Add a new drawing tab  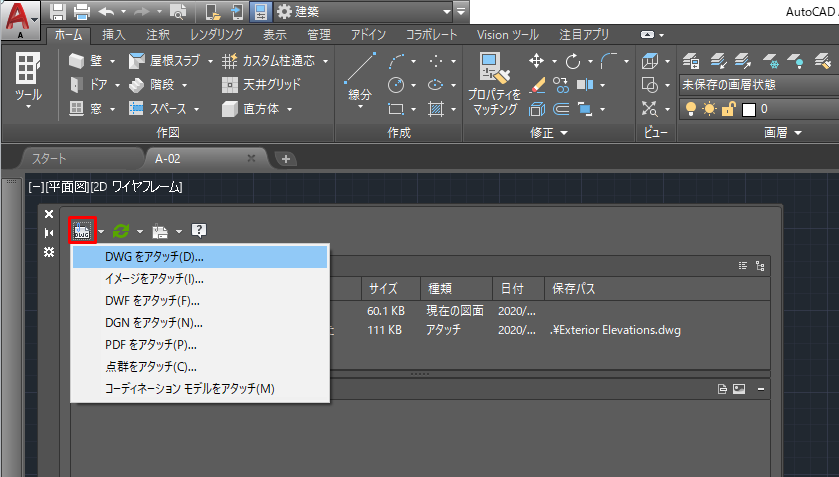click(x=286, y=159)
